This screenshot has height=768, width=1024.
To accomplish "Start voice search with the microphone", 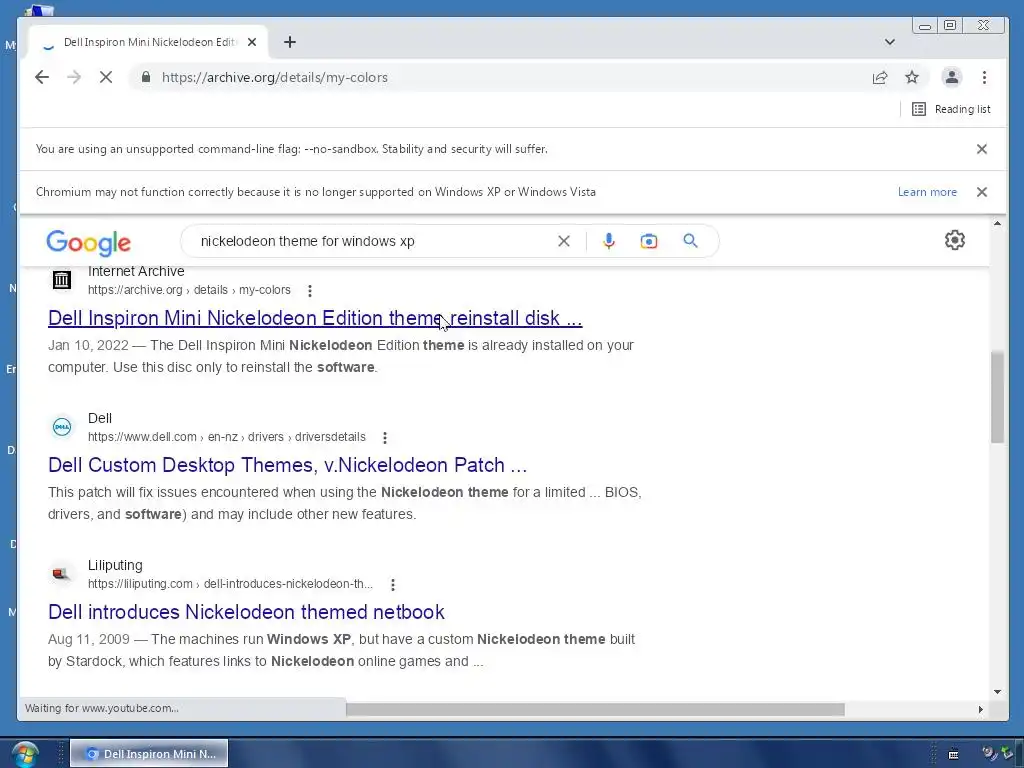I will tap(609, 241).
